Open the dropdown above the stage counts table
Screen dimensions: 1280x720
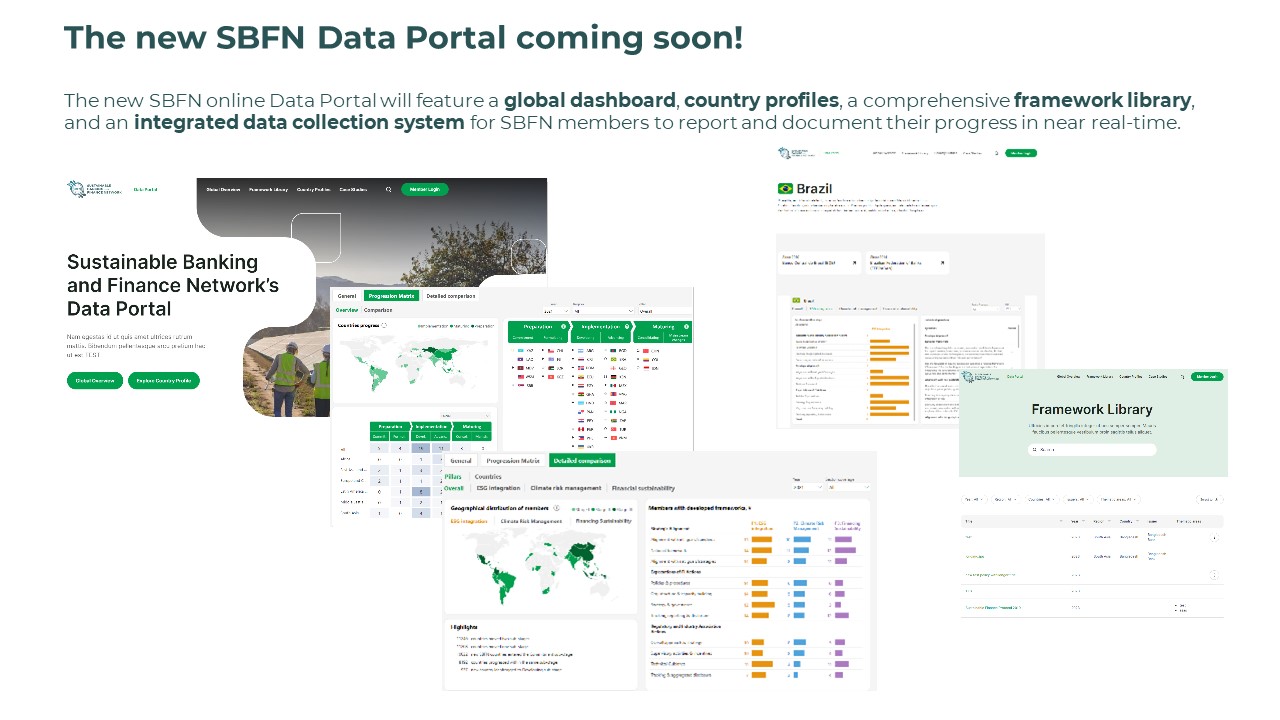[x=465, y=415]
